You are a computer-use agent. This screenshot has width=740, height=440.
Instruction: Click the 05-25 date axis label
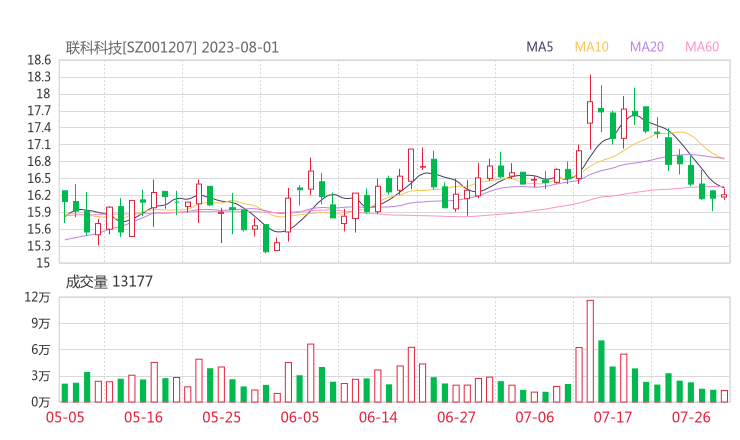pyautogui.click(x=221, y=417)
